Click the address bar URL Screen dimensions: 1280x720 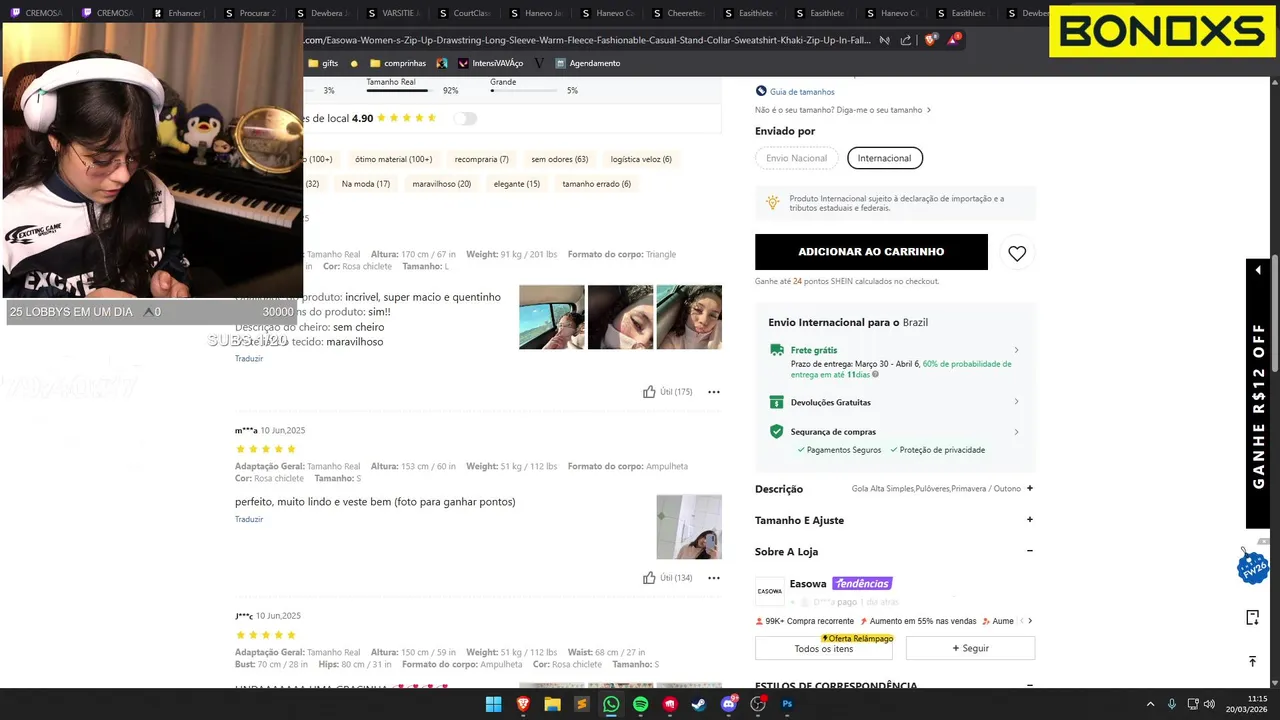tap(587, 40)
